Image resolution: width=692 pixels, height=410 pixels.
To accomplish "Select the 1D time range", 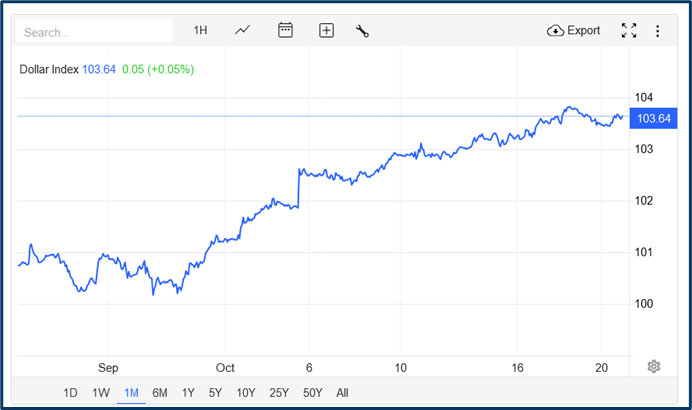I will (x=70, y=393).
